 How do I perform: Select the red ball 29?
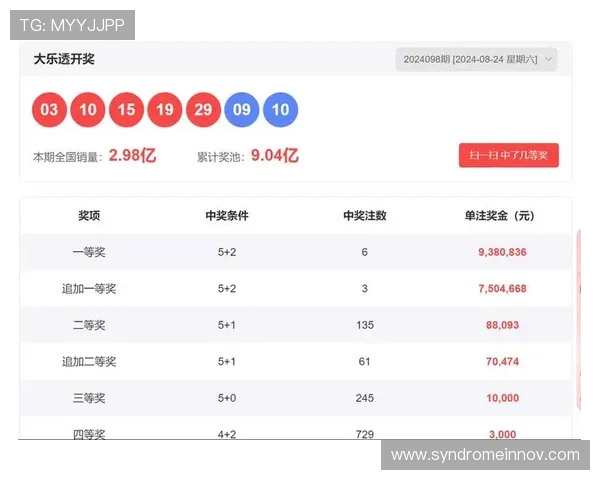click(203, 109)
